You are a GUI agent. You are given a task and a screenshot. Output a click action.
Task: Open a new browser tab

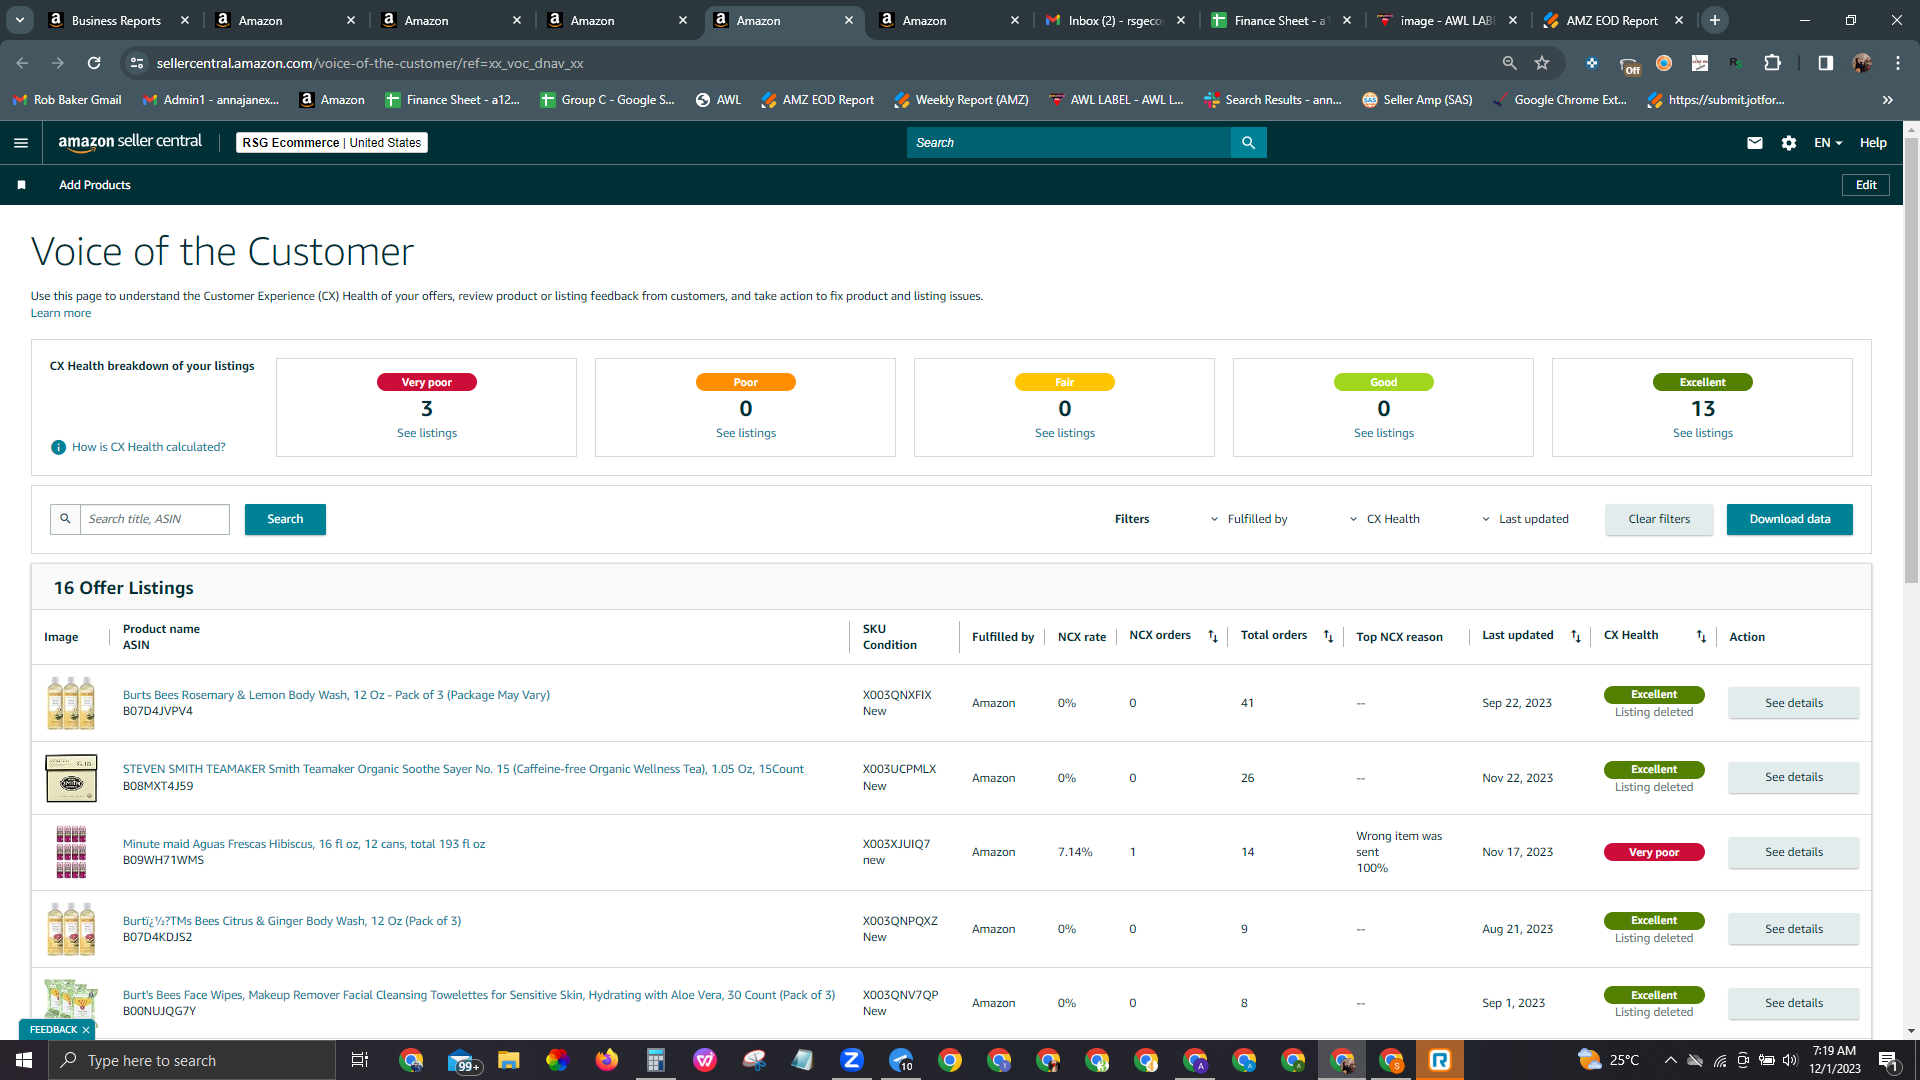(1715, 20)
